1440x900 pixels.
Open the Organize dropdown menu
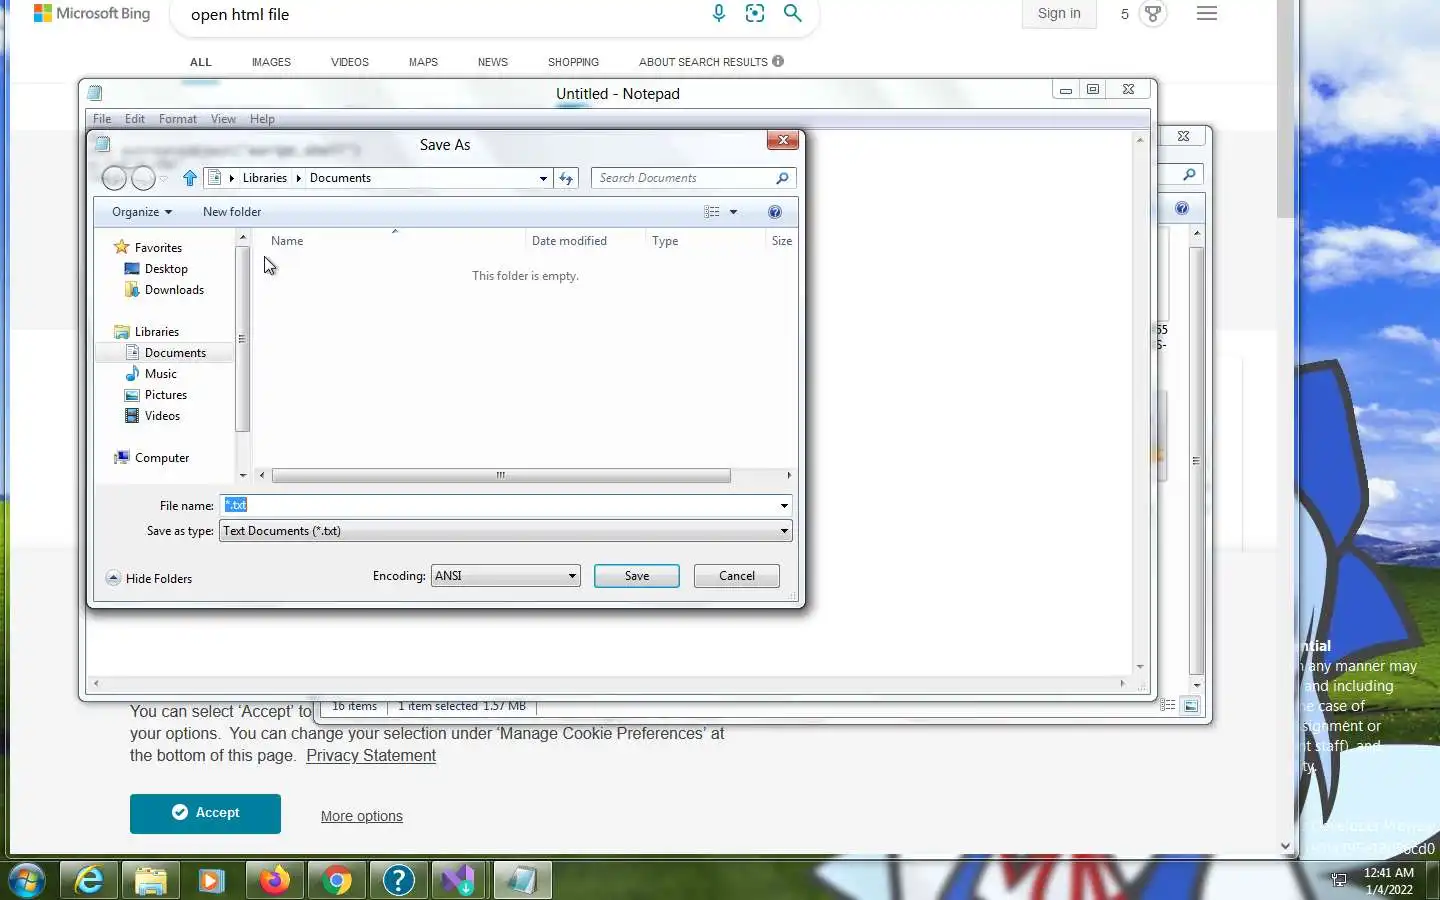(142, 212)
